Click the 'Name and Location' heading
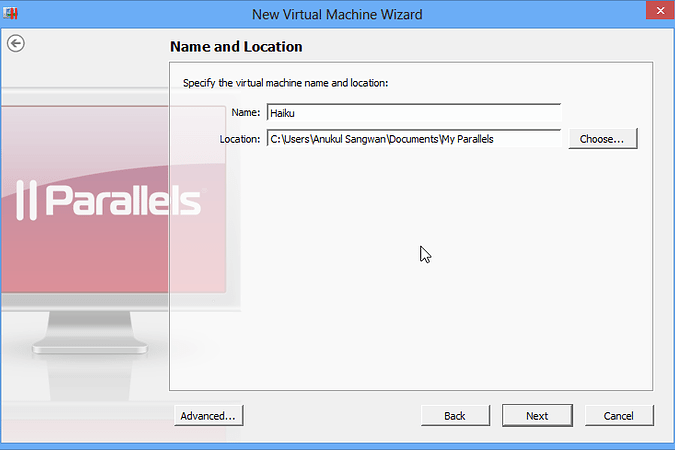The width and height of the screenshot is (675, 450). pyautogui.click(x=236, y=47)
